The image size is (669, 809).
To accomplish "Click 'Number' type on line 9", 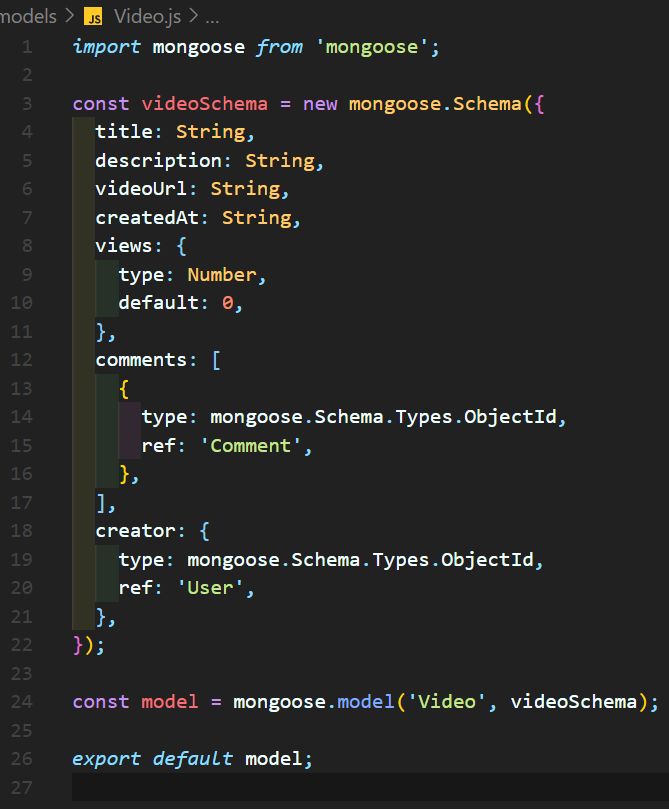I will point(222,274).
